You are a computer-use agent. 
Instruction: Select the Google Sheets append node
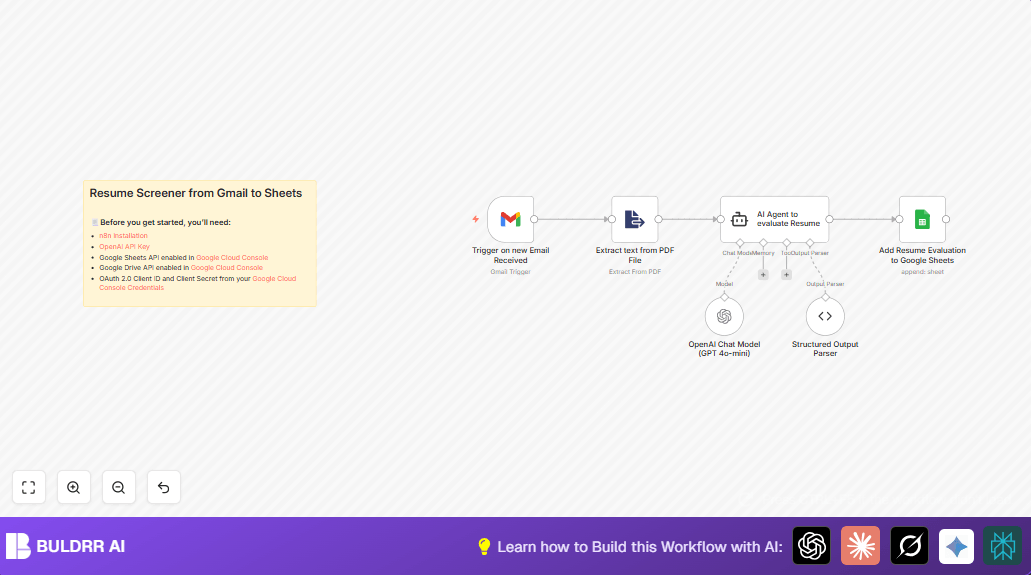922,219
